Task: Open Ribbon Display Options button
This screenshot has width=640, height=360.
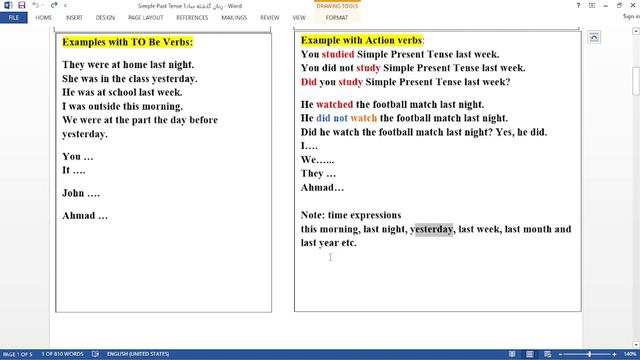Action: click(x=592, y=5)
